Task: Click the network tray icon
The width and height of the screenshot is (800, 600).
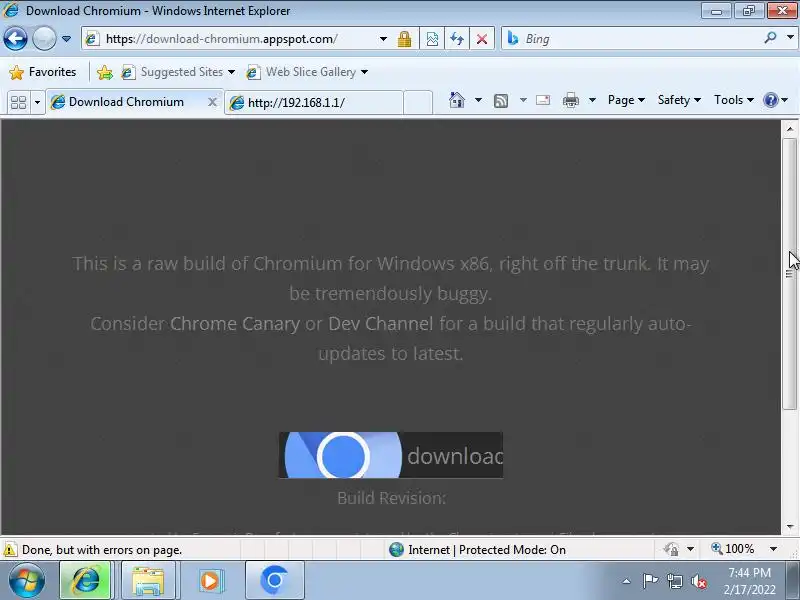Action: tap(674, 581)
